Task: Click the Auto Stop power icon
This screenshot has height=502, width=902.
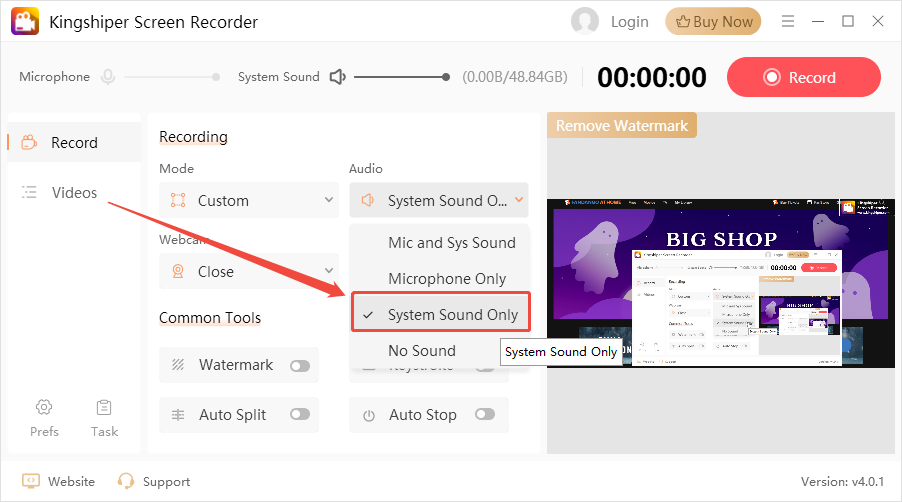Action: tap(369, 415)
